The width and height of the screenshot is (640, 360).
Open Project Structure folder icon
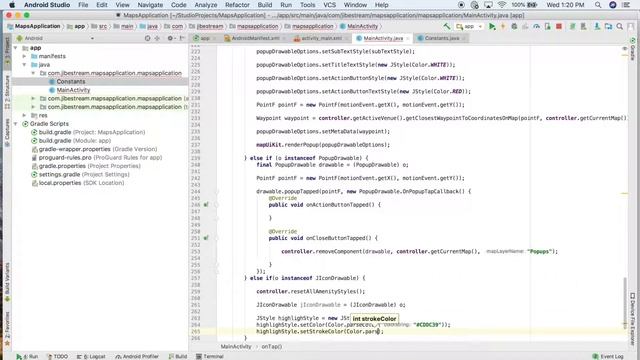coord(609,27)
